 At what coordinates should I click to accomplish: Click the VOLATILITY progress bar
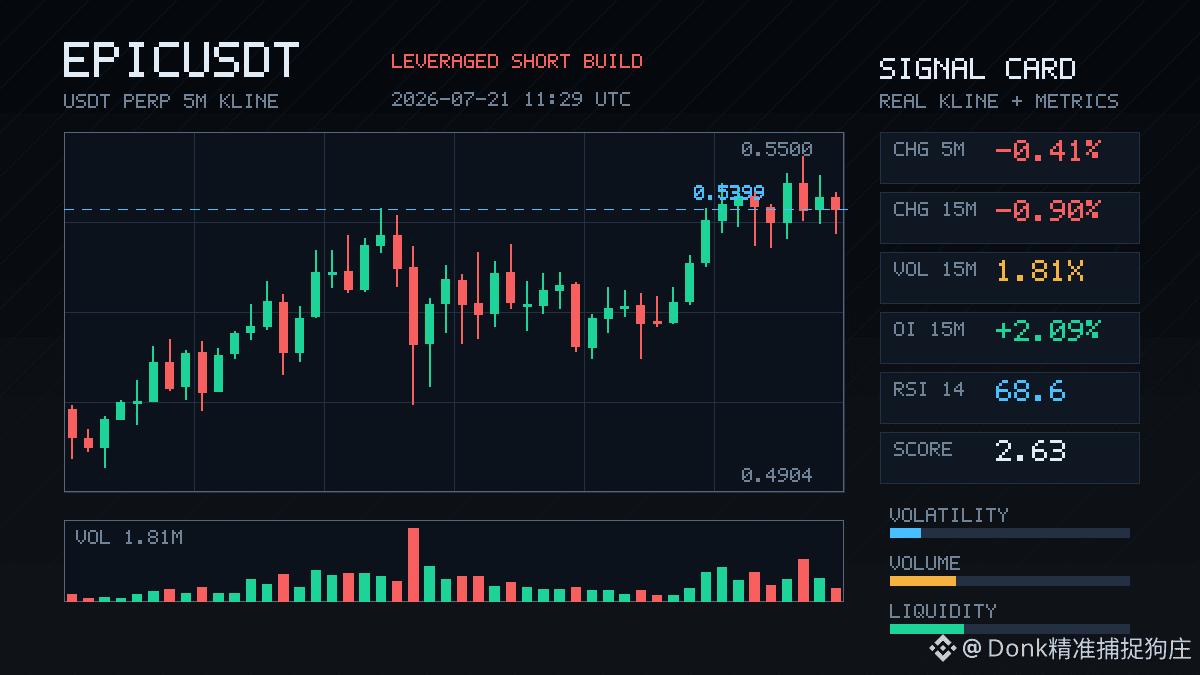pyautogui.click(x=1009, y=533)
